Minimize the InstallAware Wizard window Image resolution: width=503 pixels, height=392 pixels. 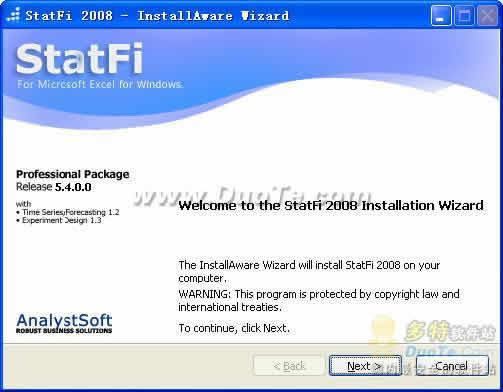pos(441,16)
